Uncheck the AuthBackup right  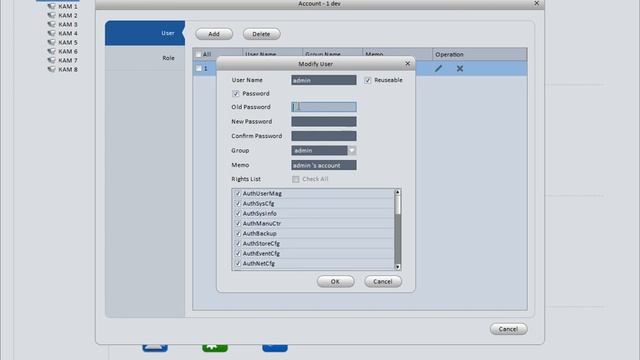coord(238,233)
